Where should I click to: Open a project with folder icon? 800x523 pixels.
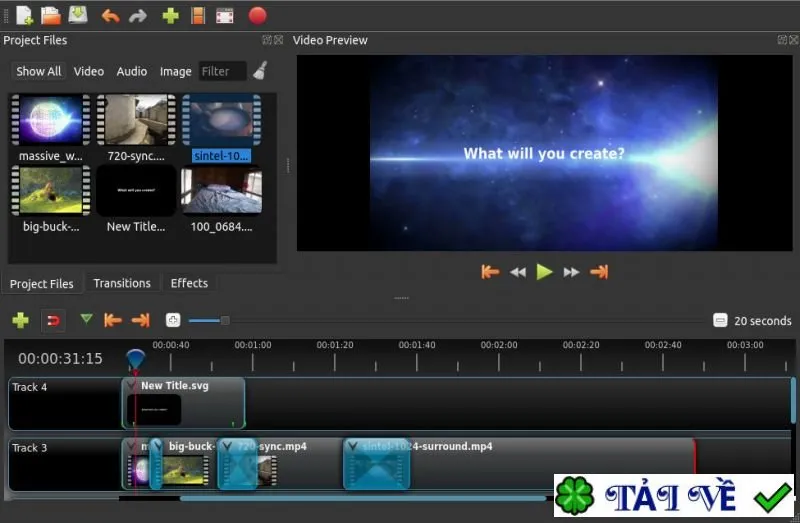(x=51, y=15)
